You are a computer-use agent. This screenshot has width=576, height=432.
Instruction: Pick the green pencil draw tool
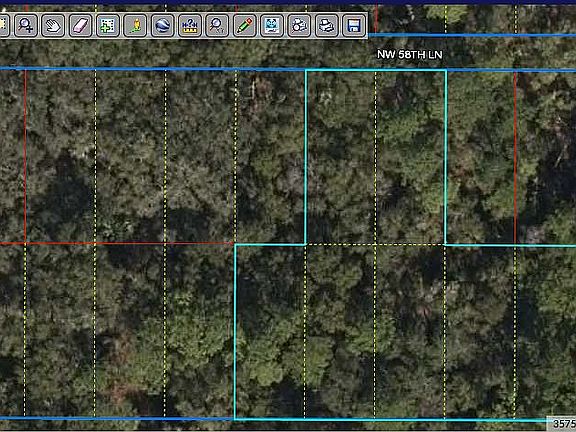(244, 25)
